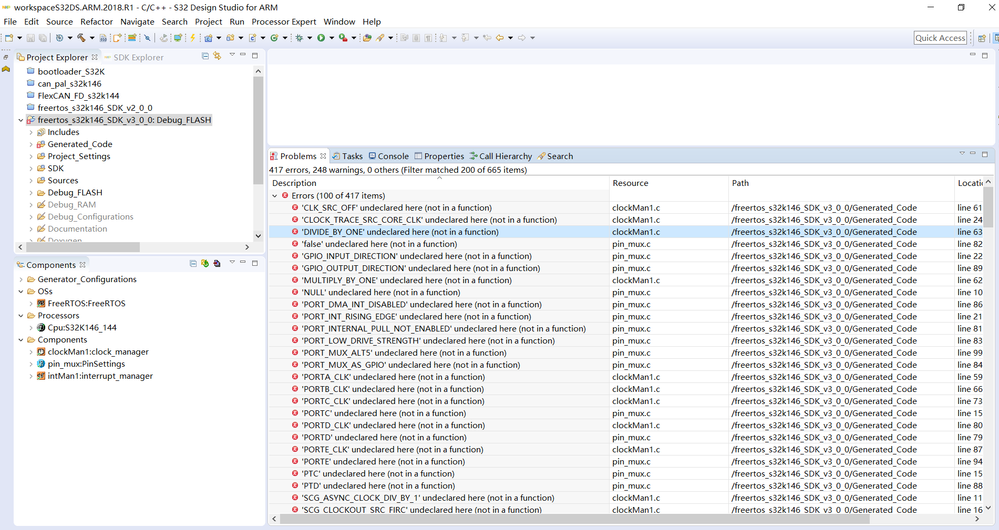Screen dimensions: 999x530
Task: Expand the Generated_Code folder
Action: pyautogui.click(x=31, y=145)
